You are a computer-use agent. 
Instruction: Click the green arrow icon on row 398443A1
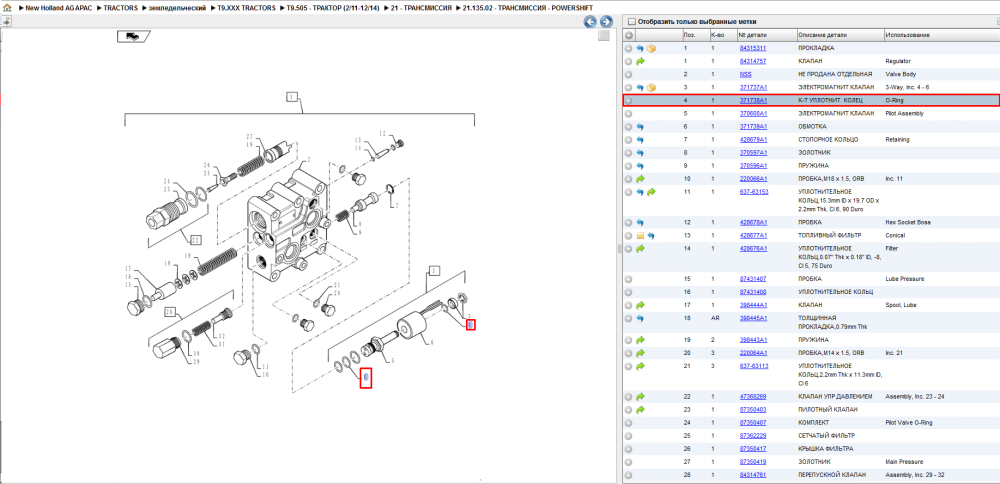(x=640, y=340)
